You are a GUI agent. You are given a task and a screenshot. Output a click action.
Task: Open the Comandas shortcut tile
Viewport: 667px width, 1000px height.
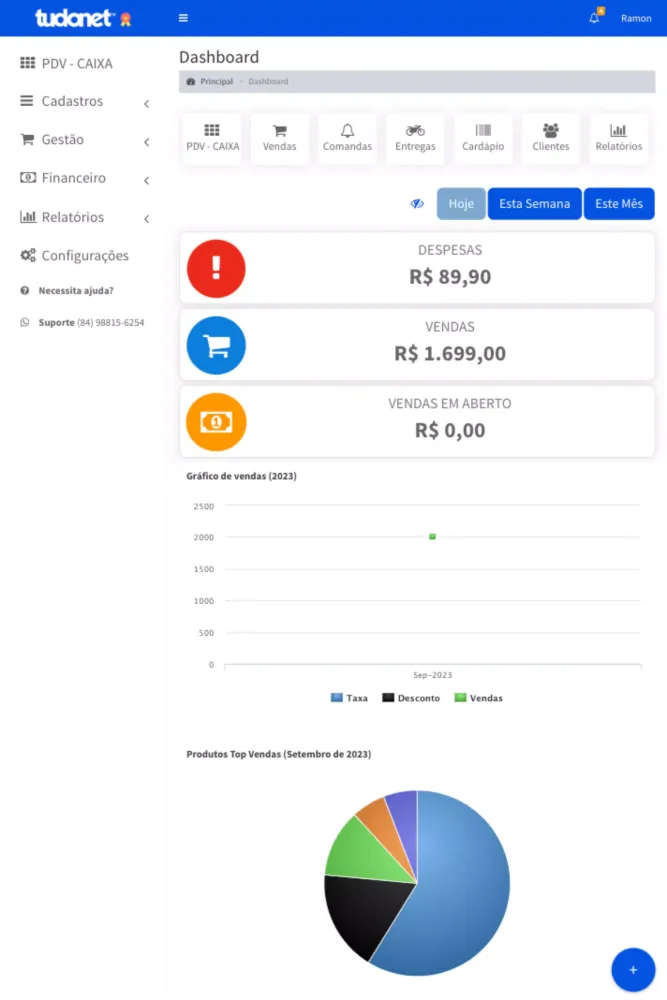tap(347, 138)
